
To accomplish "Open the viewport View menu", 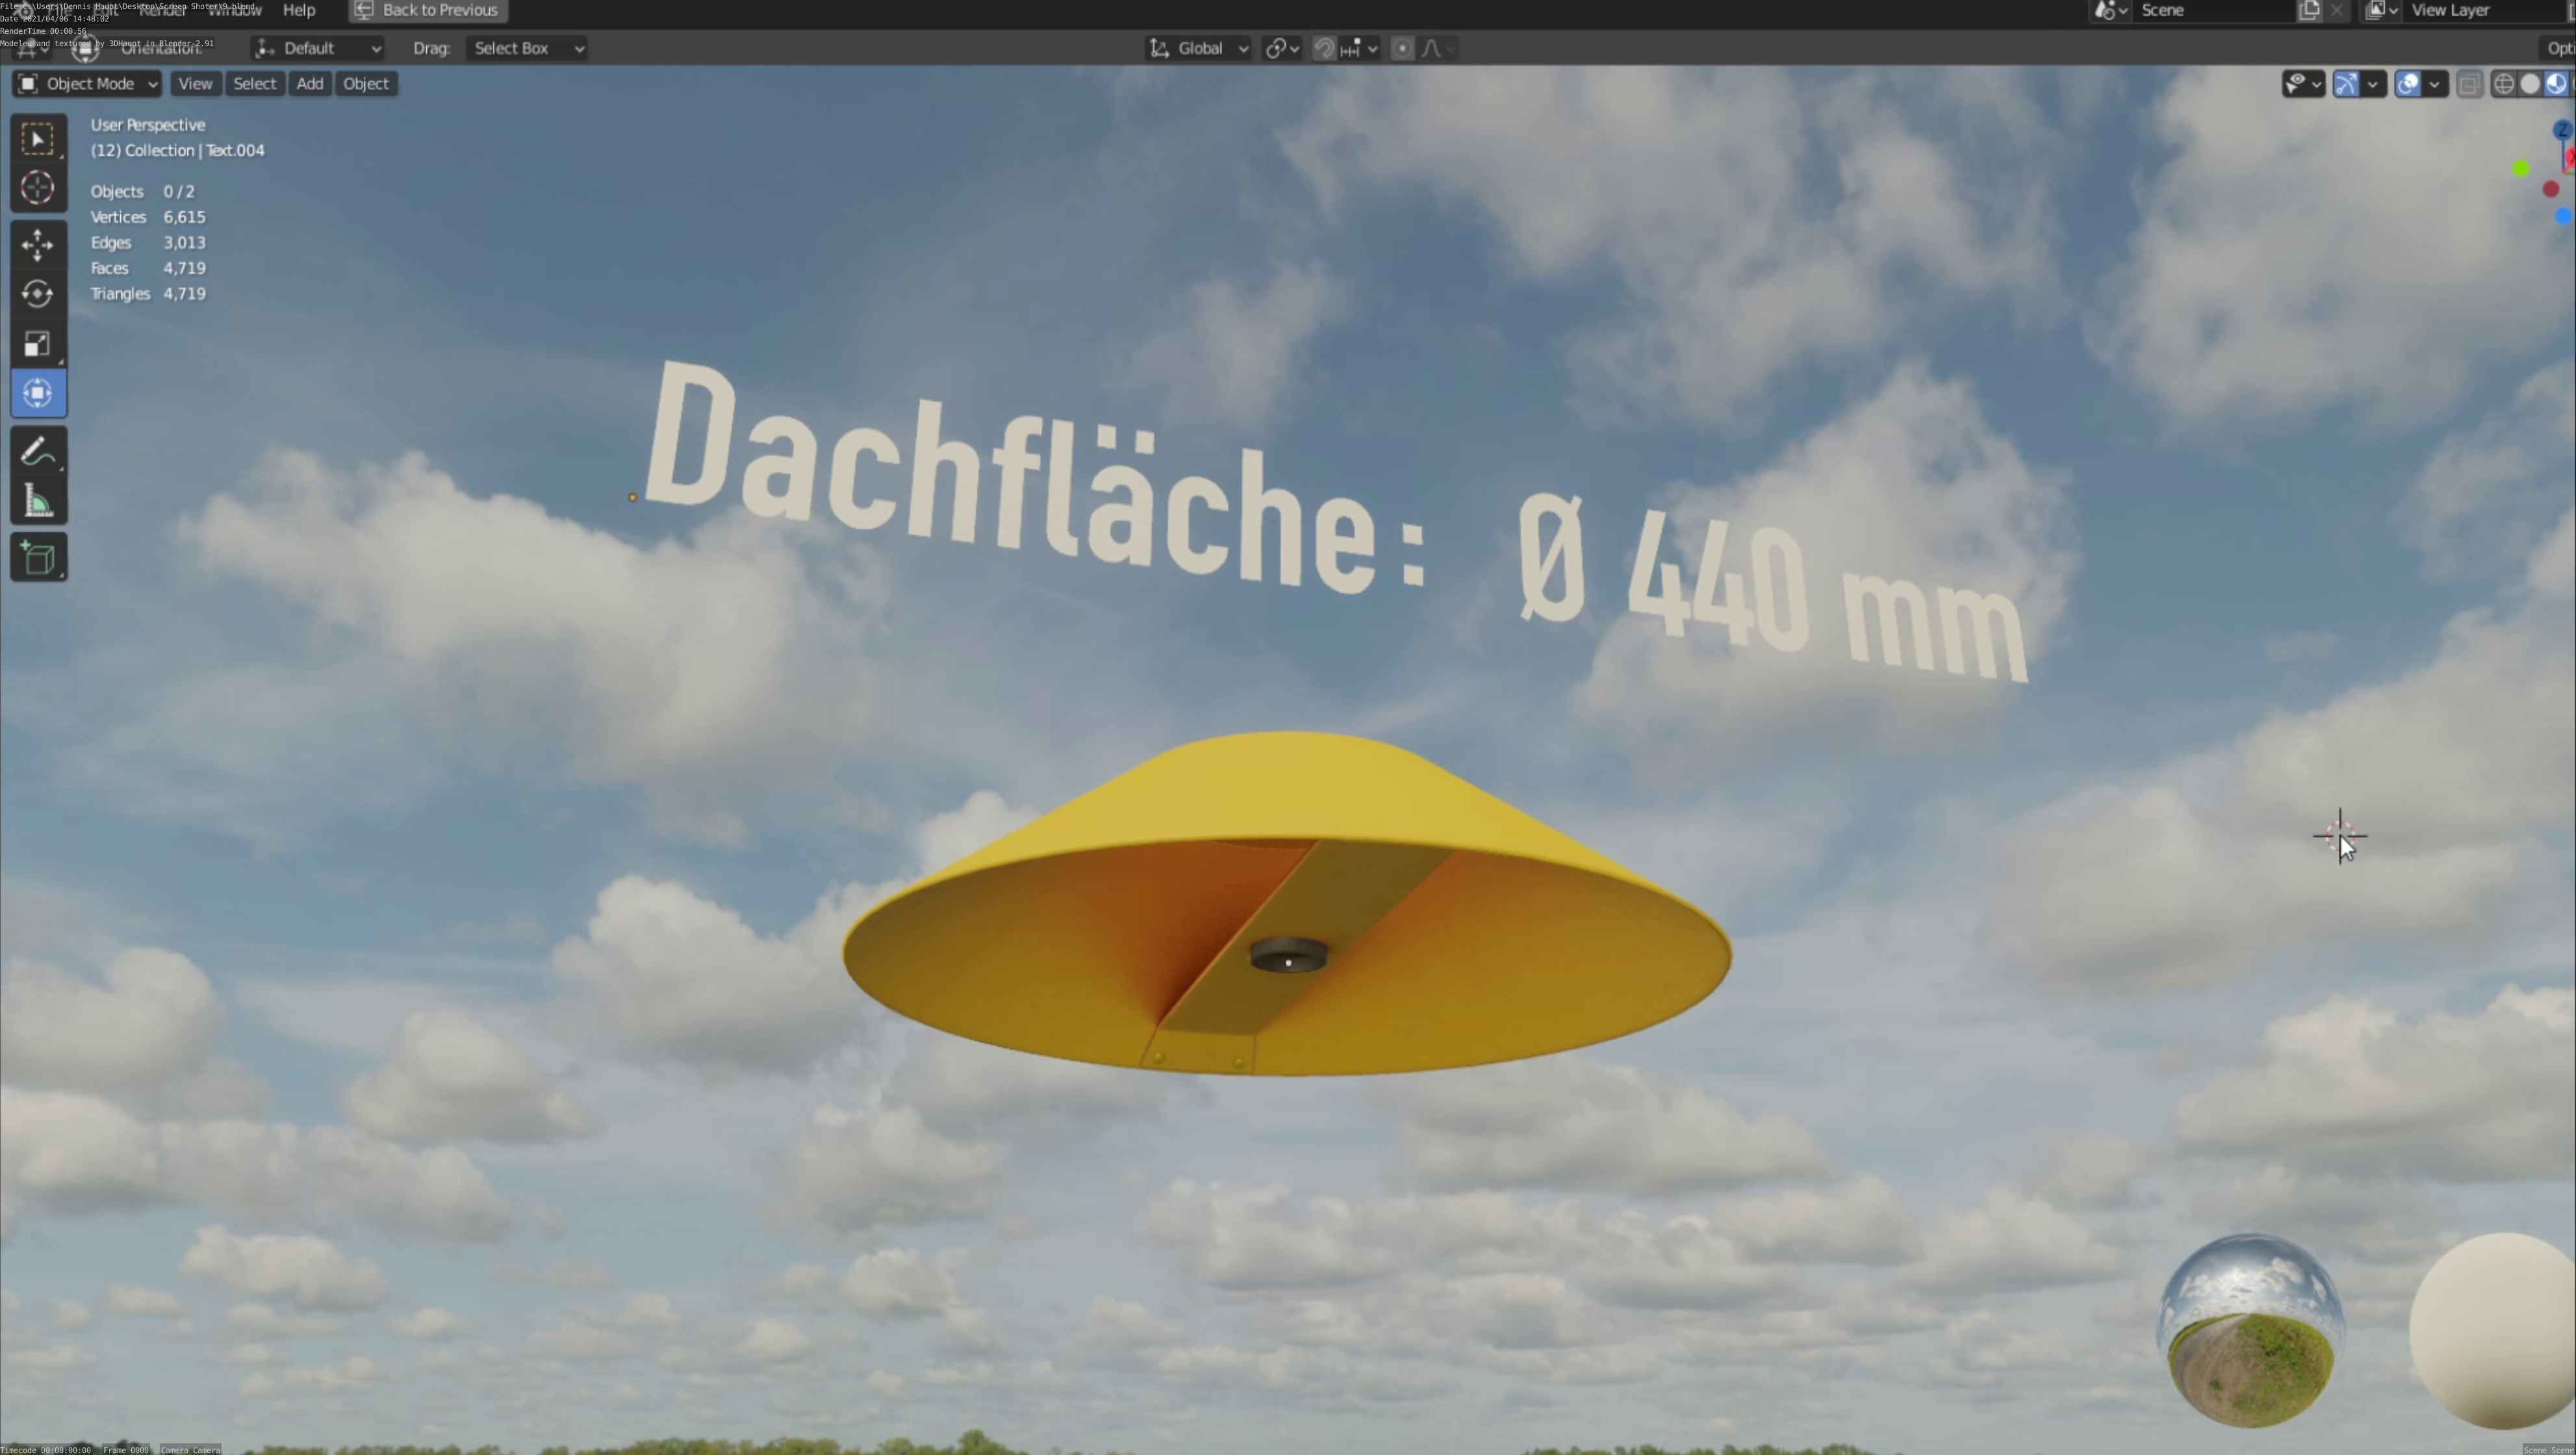I will (x=195, y=84).
